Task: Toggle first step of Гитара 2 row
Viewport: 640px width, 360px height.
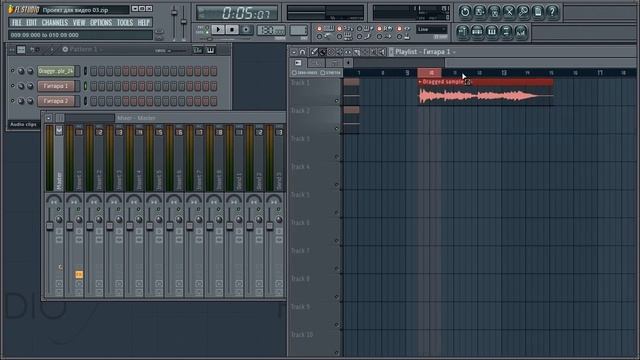Action: click(93, 101)
